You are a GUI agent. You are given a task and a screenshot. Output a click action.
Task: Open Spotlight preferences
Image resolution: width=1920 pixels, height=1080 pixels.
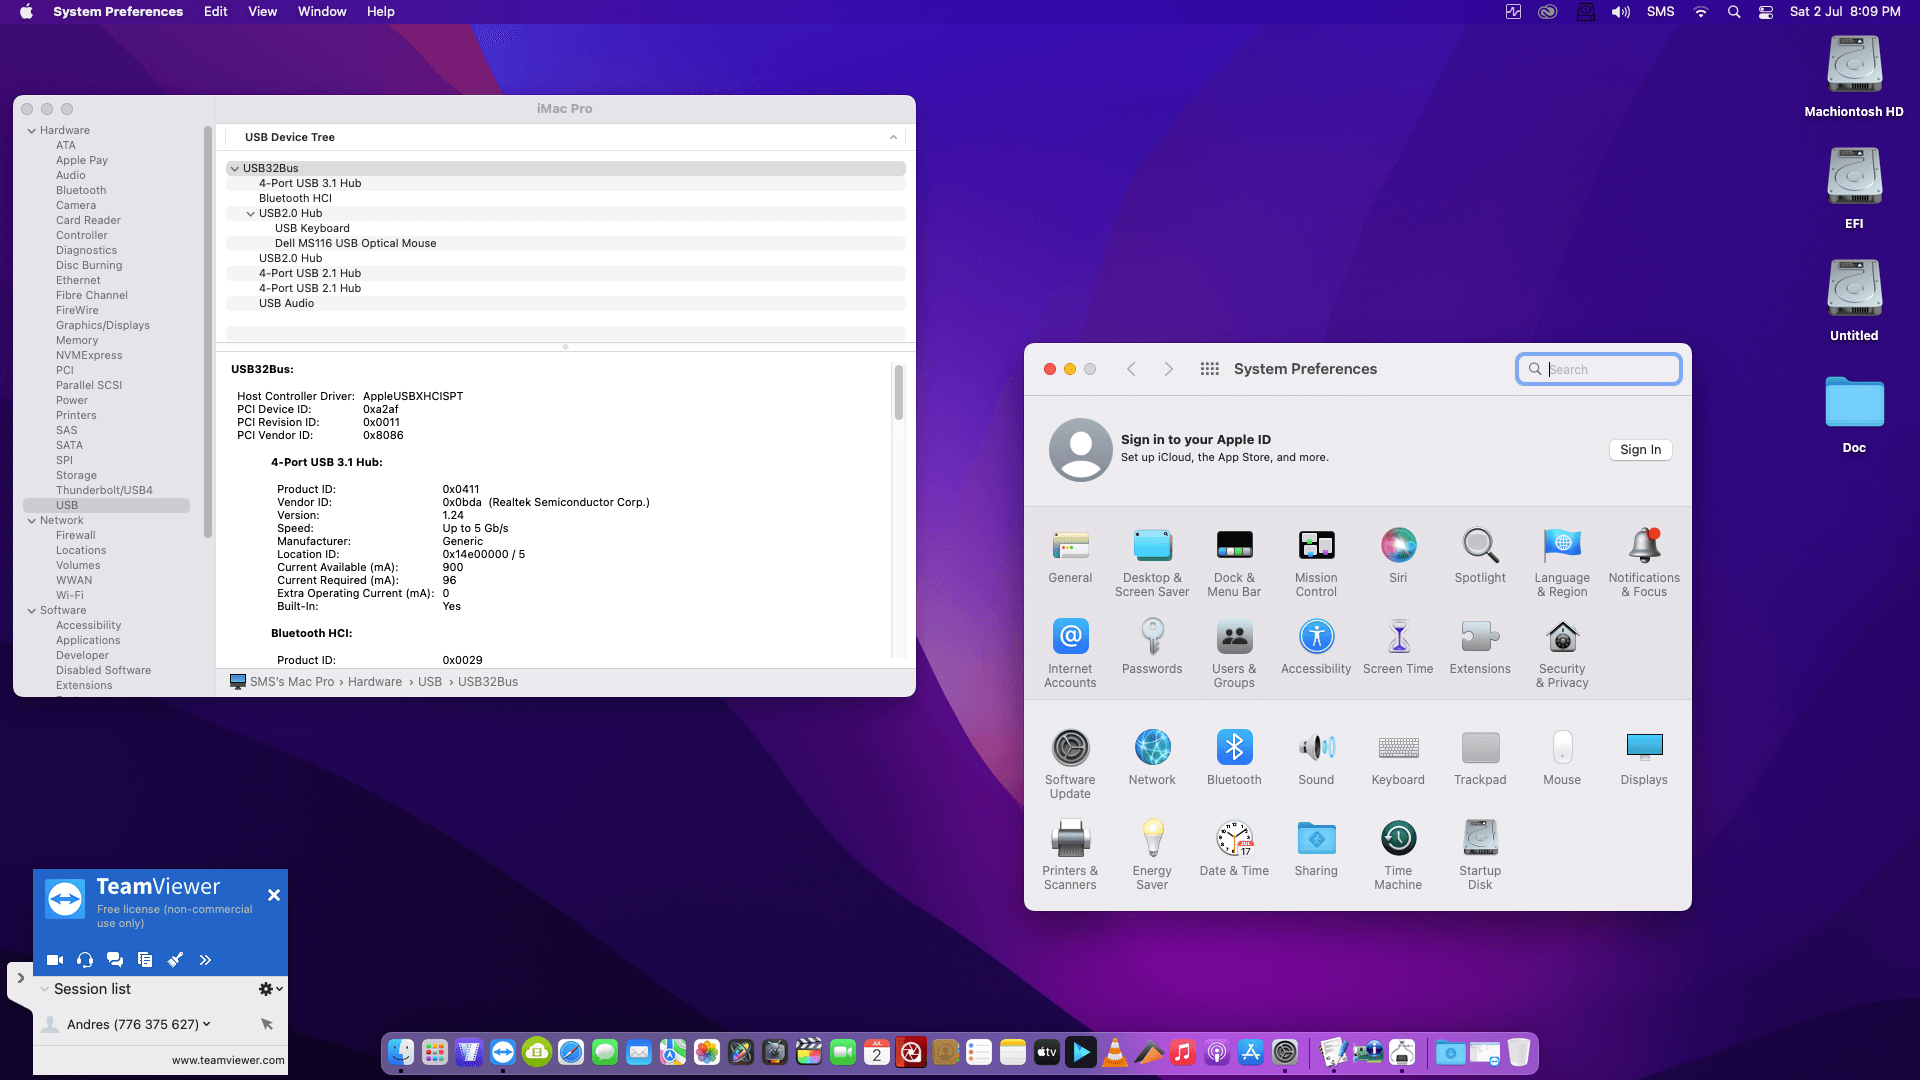pos(1480,546)
